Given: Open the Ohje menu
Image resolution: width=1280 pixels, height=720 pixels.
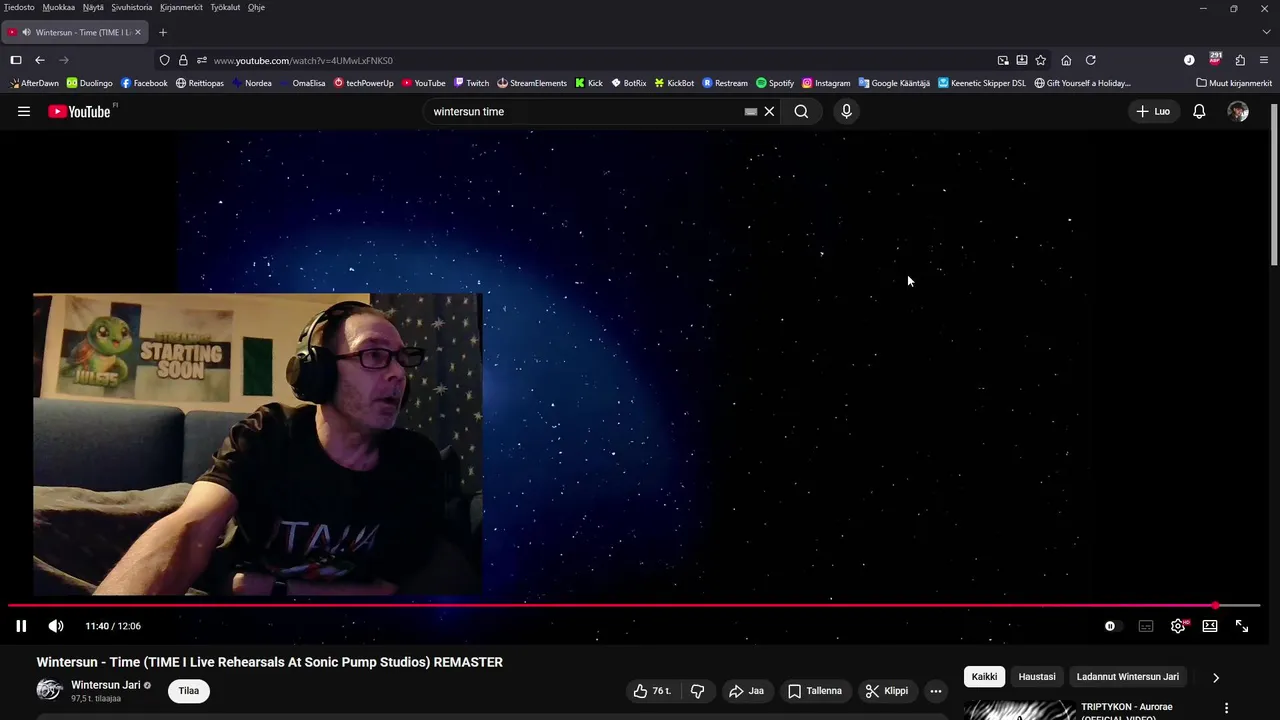Looking at the screenshot, I should point(256,7).
